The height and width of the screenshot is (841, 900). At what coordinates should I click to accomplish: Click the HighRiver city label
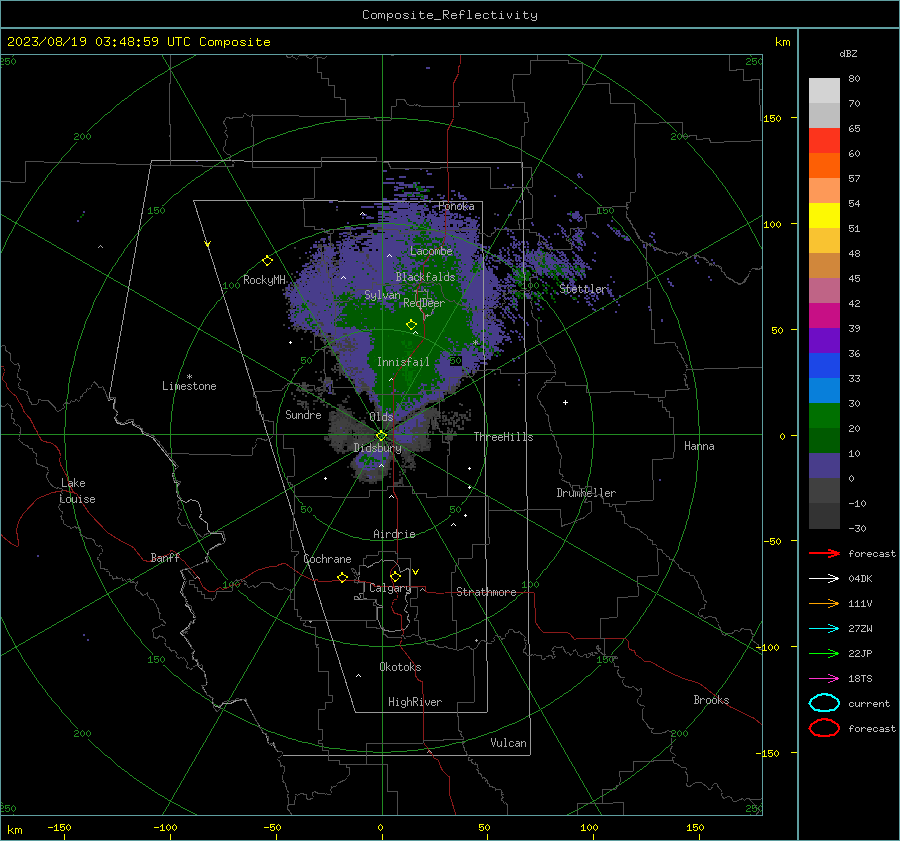(415, 702)
